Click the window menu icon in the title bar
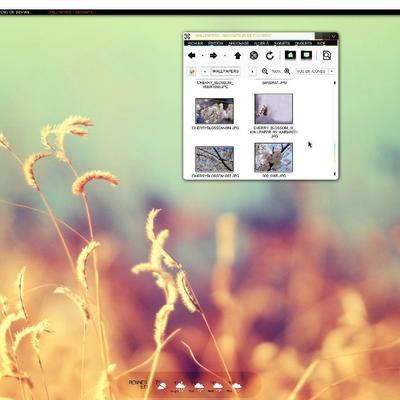The height and width of the screenshot is (400, 400). click(x=187, y=36)
